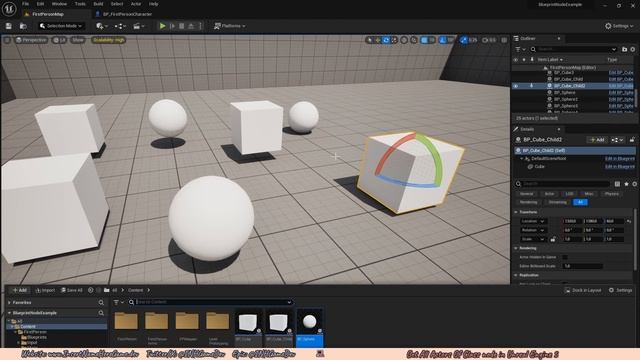Screen dimensions: 640x360
Task: Open the toolbar Settings menu
Action: 619,26
